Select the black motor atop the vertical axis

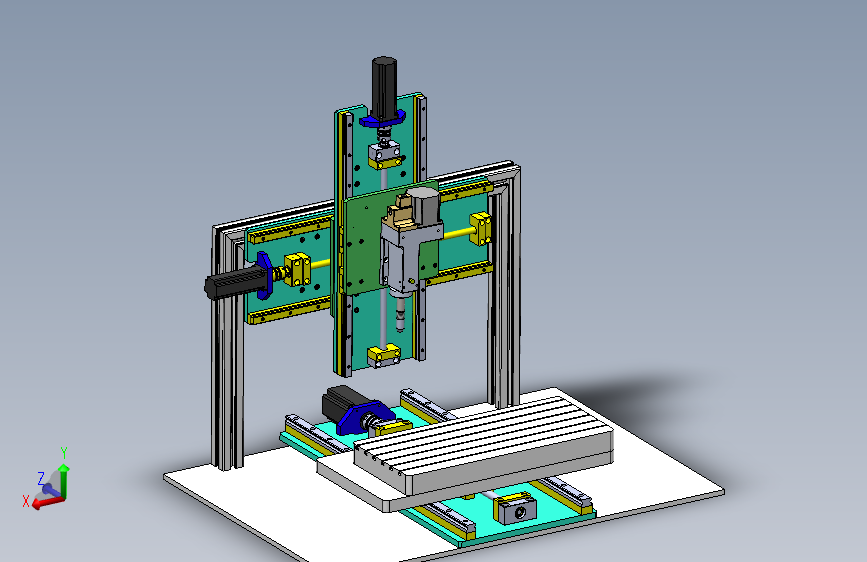384,86
